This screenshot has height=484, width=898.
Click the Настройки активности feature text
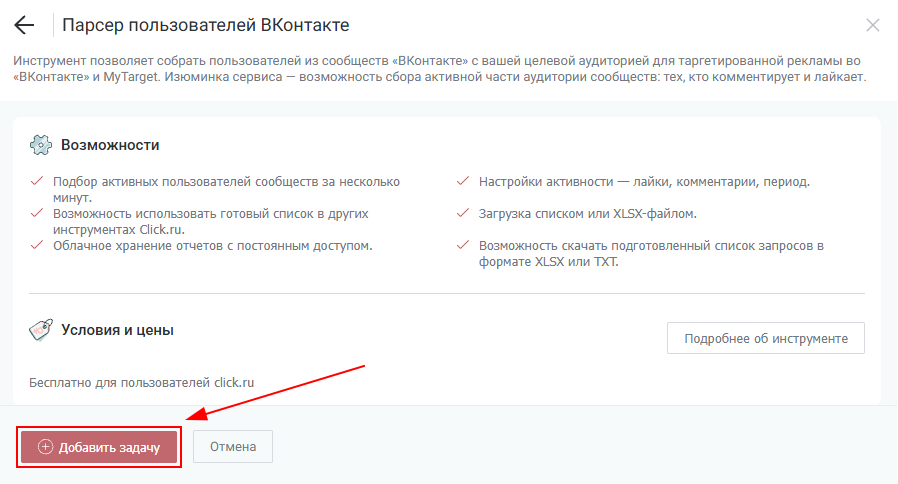(644, 182)
